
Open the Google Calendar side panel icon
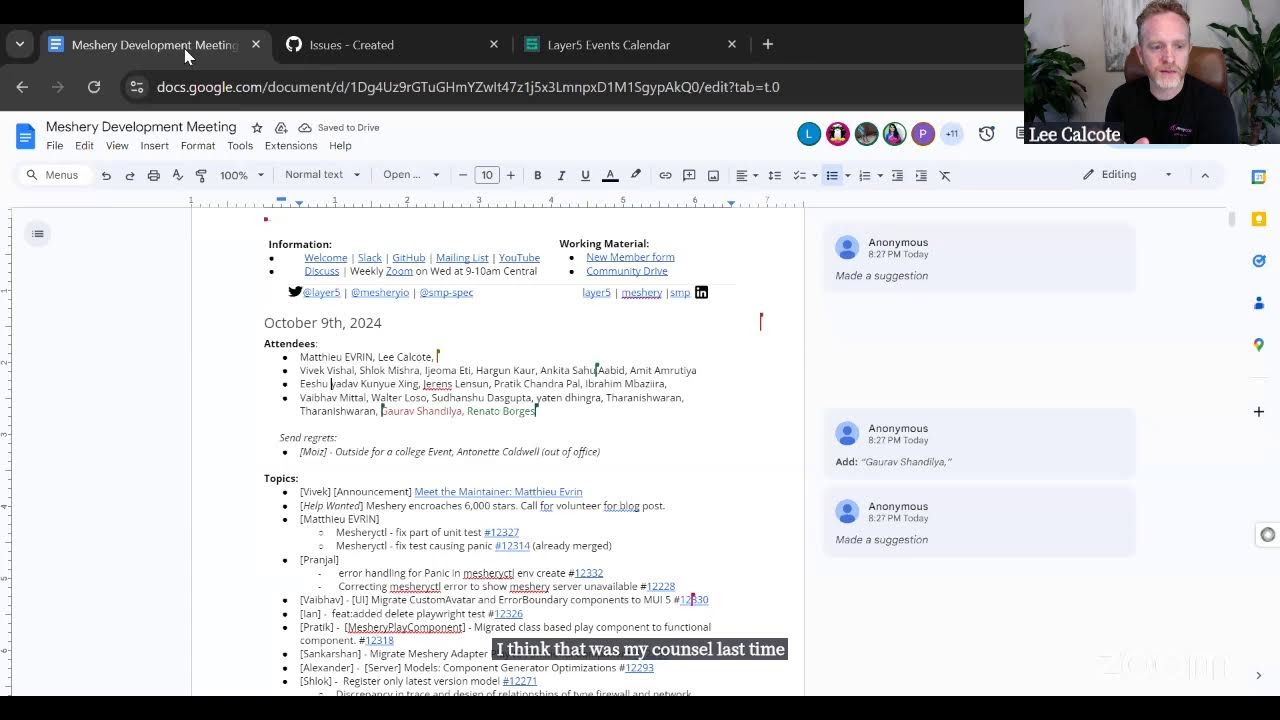click(x=1259, y=177)
